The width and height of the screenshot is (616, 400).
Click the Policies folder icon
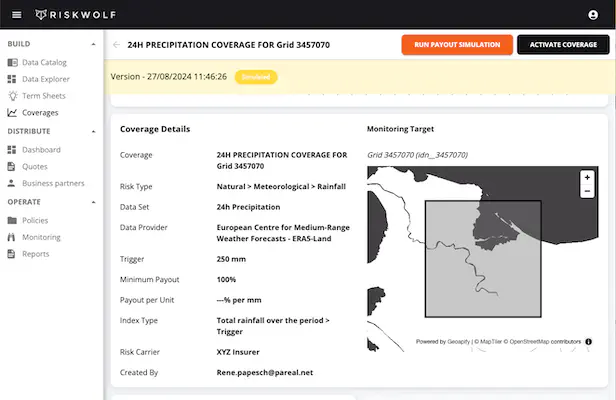click(x=12, y=220)
